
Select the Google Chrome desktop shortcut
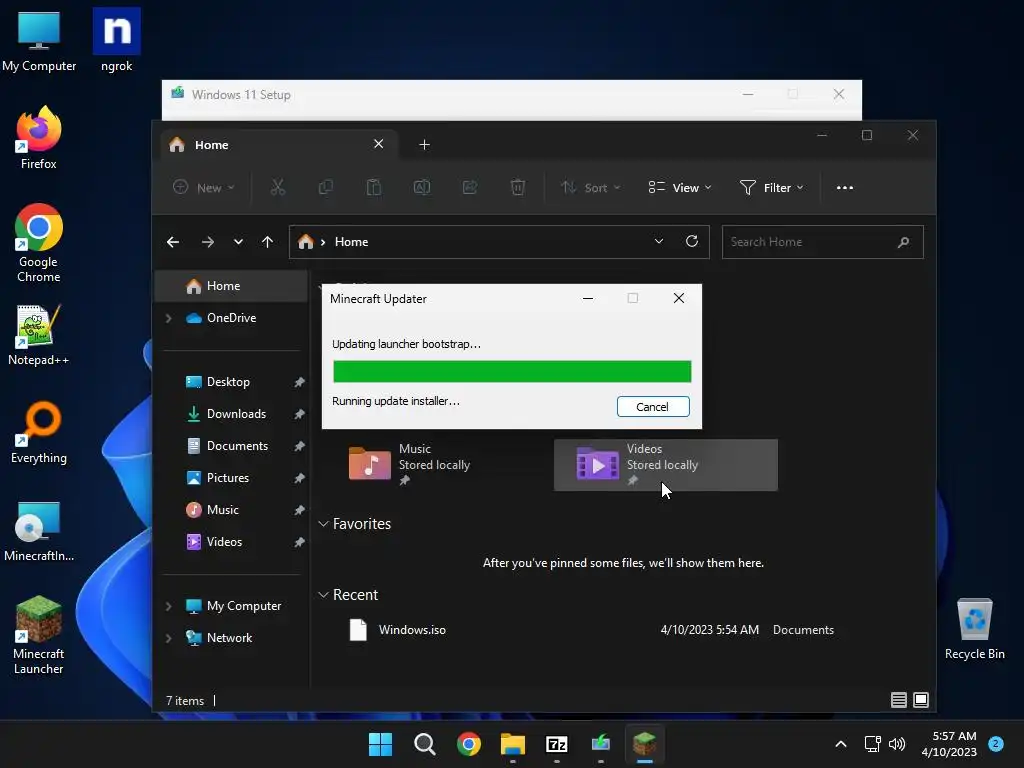click(39, 243)
